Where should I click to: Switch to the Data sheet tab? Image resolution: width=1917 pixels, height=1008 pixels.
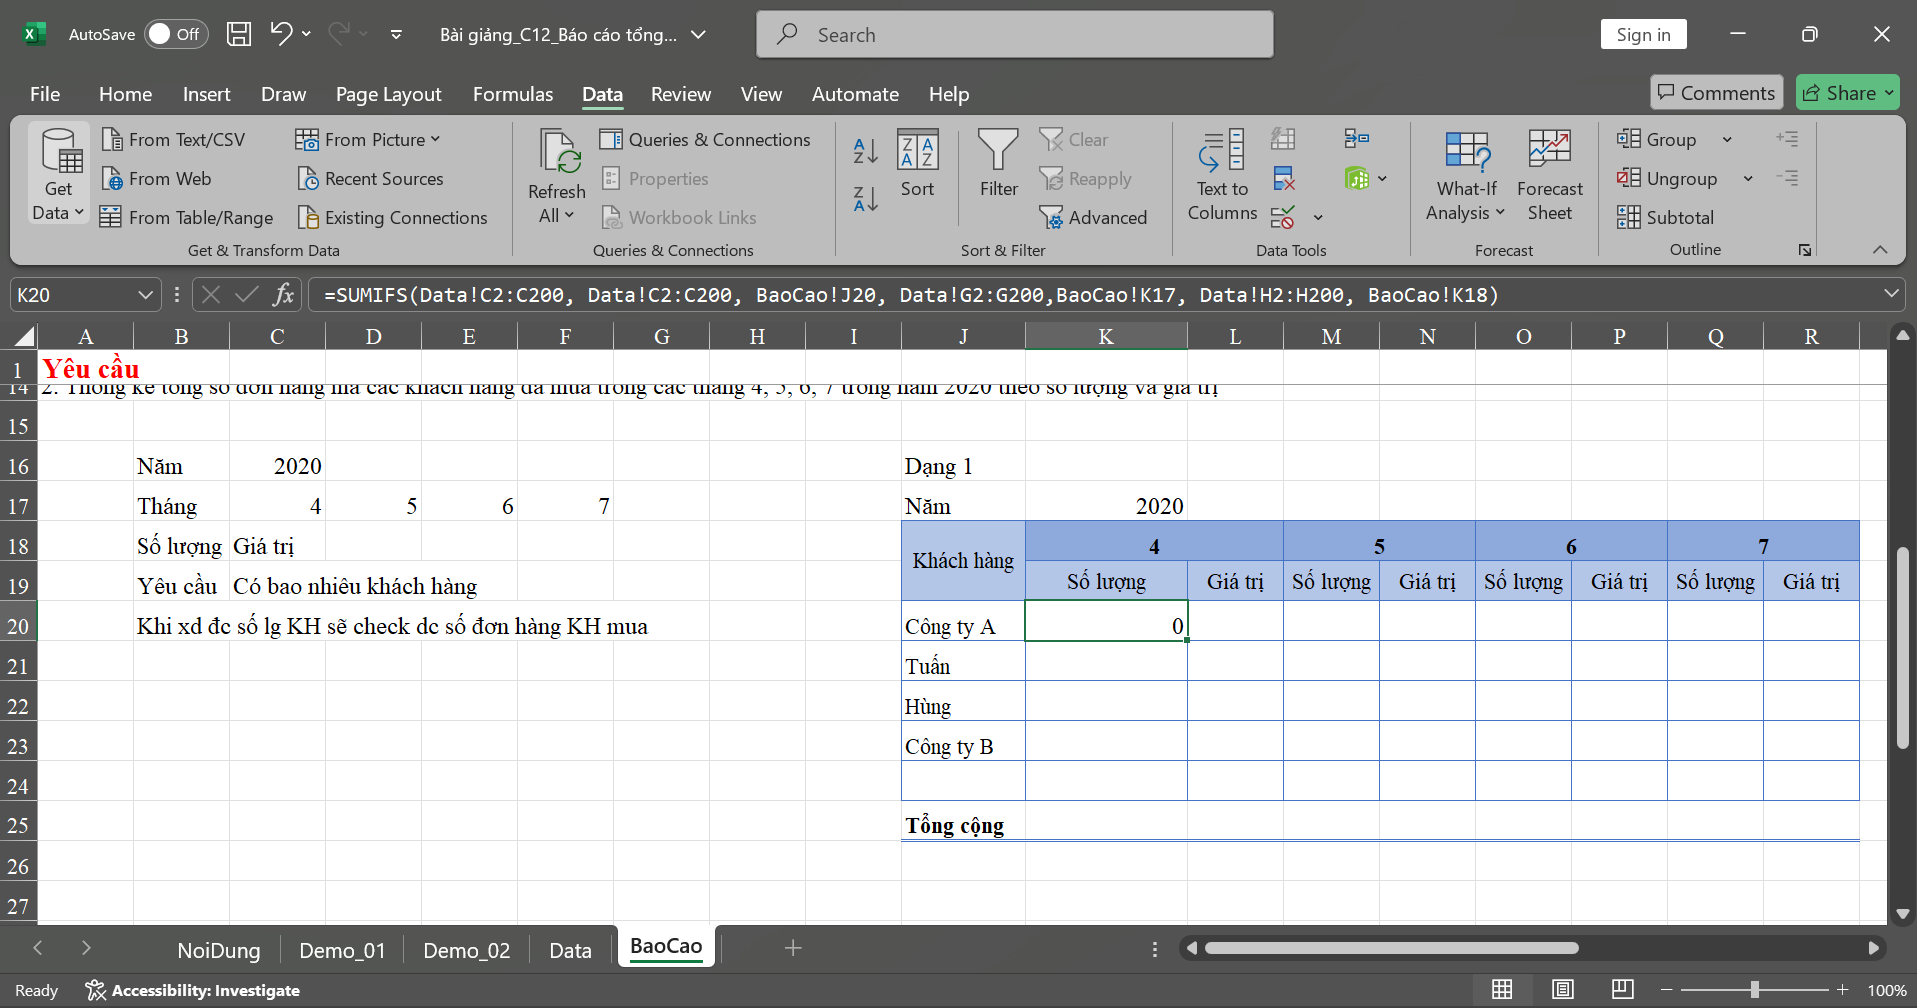click(570, 950)
